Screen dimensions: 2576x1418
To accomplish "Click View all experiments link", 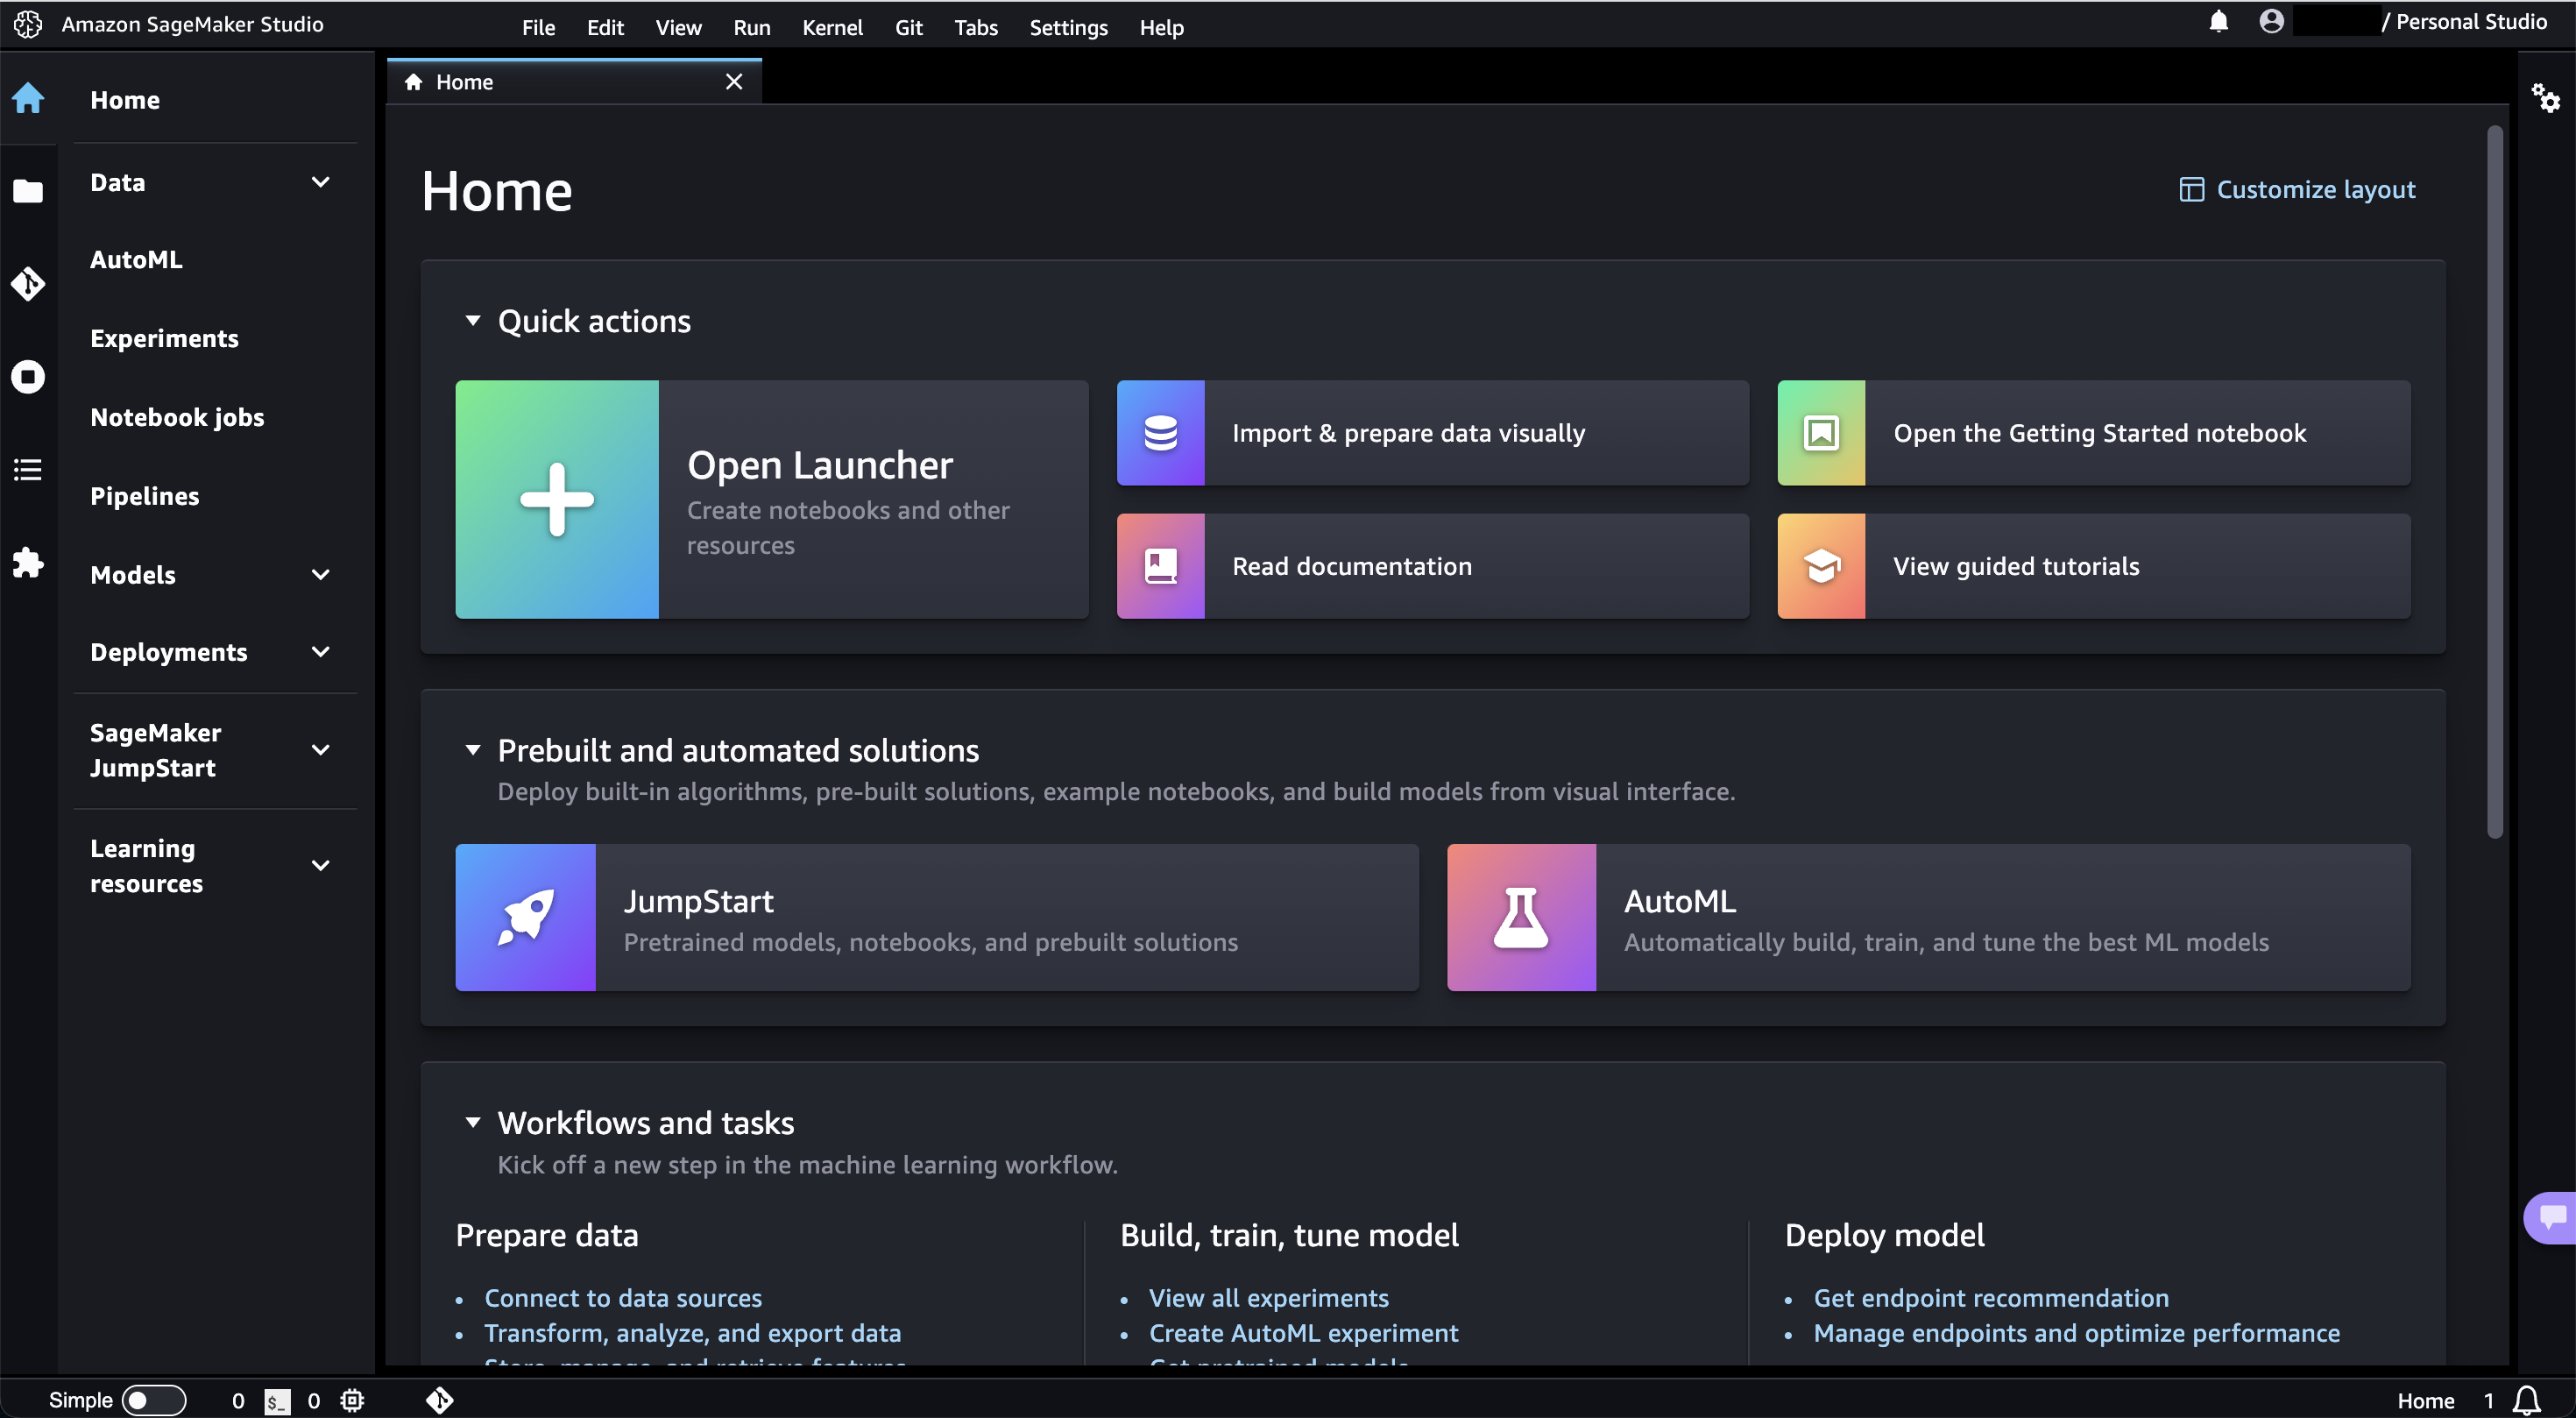I will click(1268, 1298).
